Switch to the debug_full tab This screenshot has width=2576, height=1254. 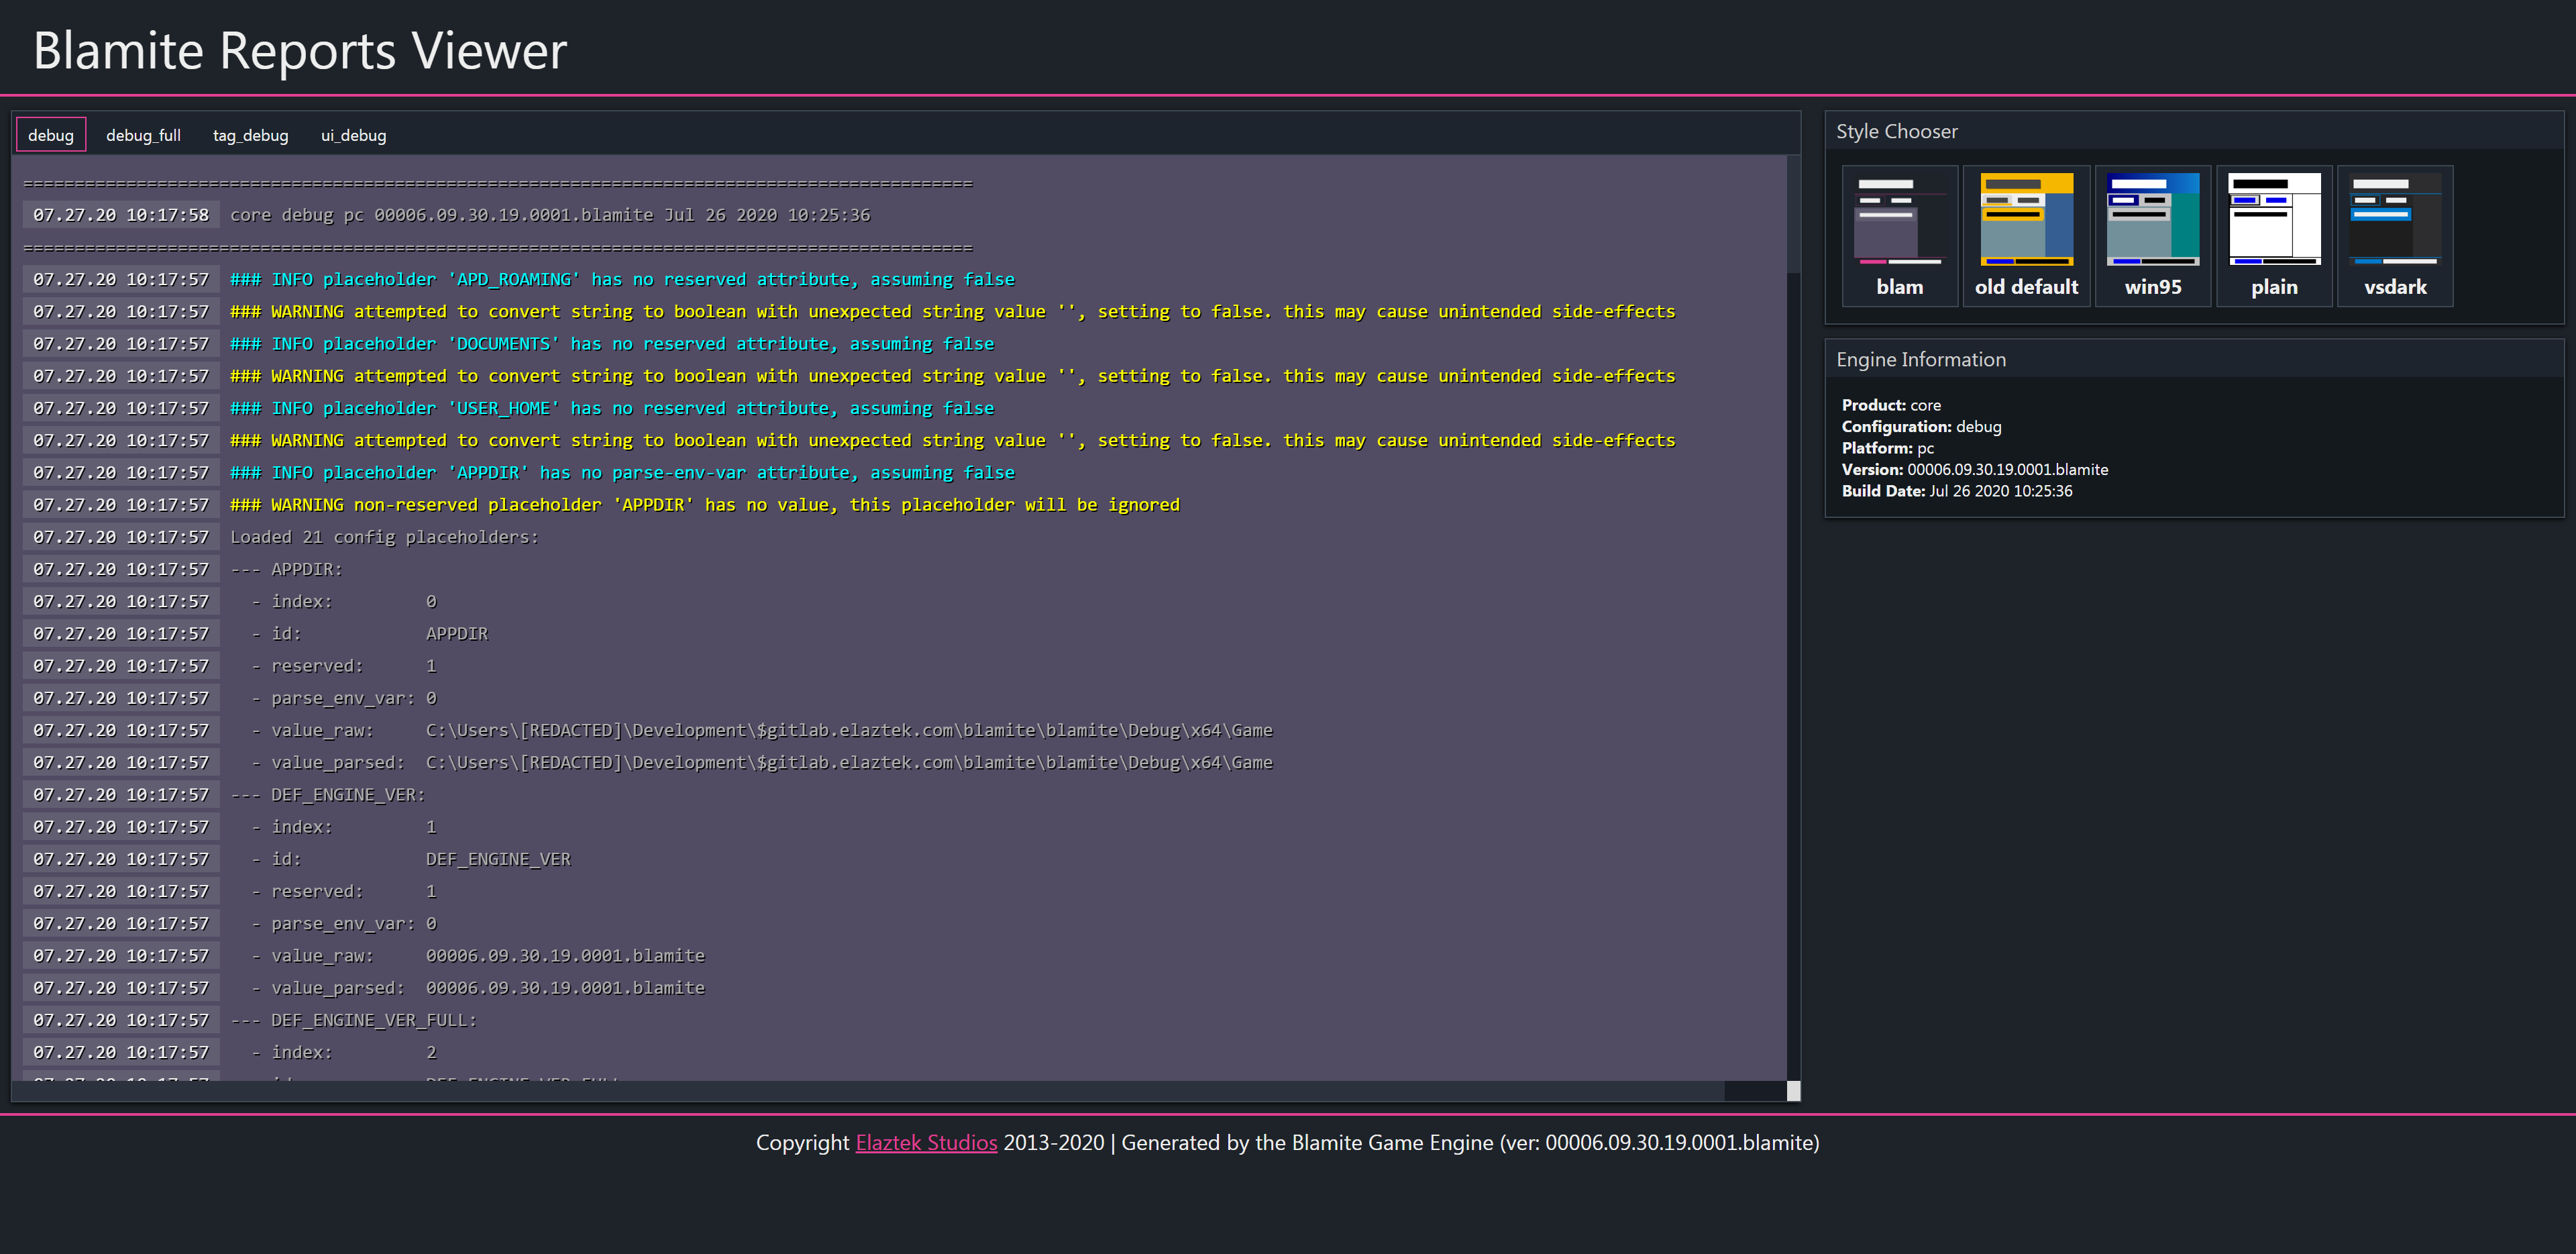pyautogui.click(x=143, y=135)
